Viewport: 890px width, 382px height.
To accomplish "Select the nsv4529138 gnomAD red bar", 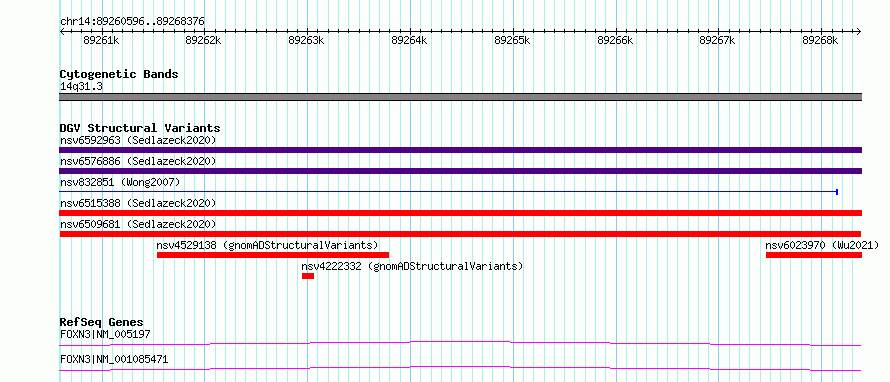I will point(272,255).
